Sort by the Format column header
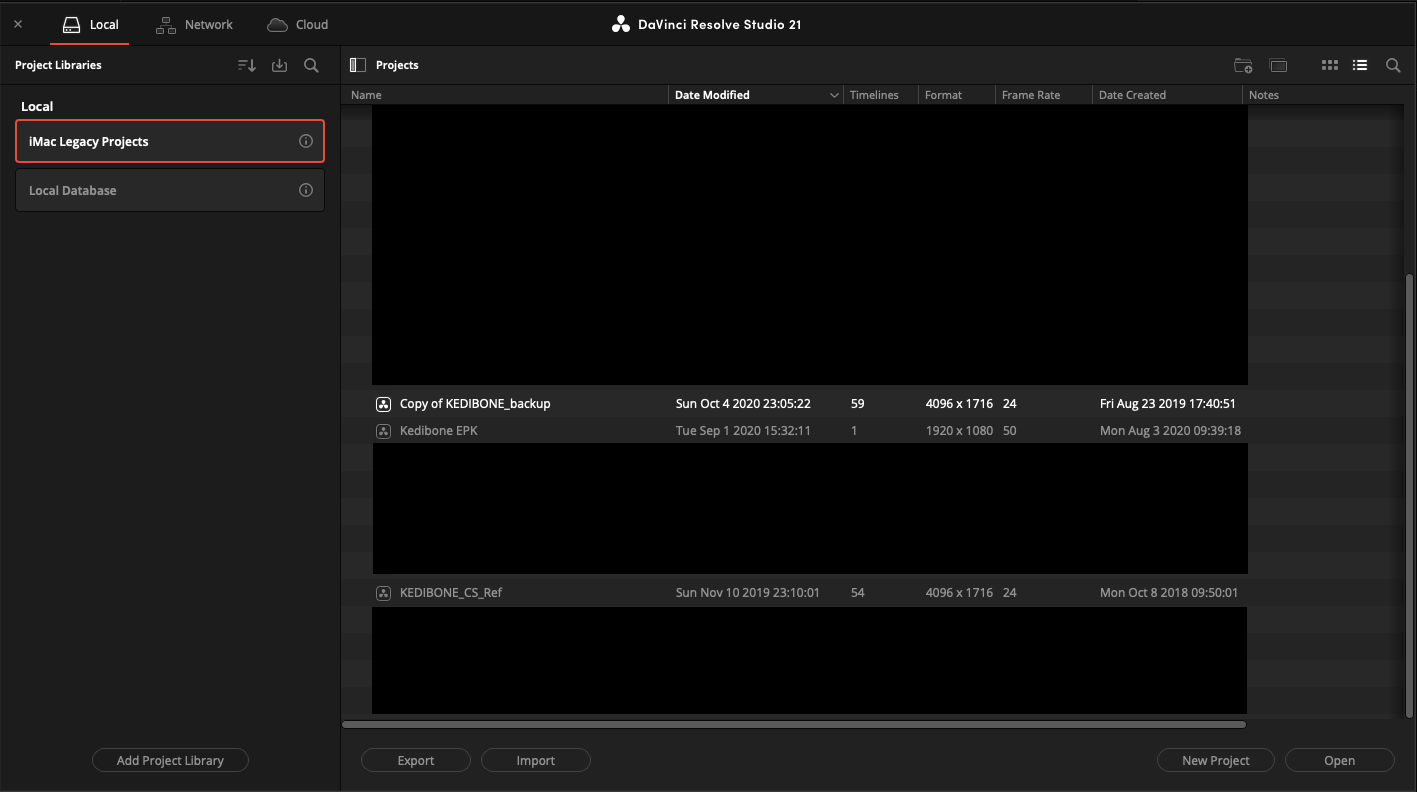 pyautogui.click(x=957, y=95)
